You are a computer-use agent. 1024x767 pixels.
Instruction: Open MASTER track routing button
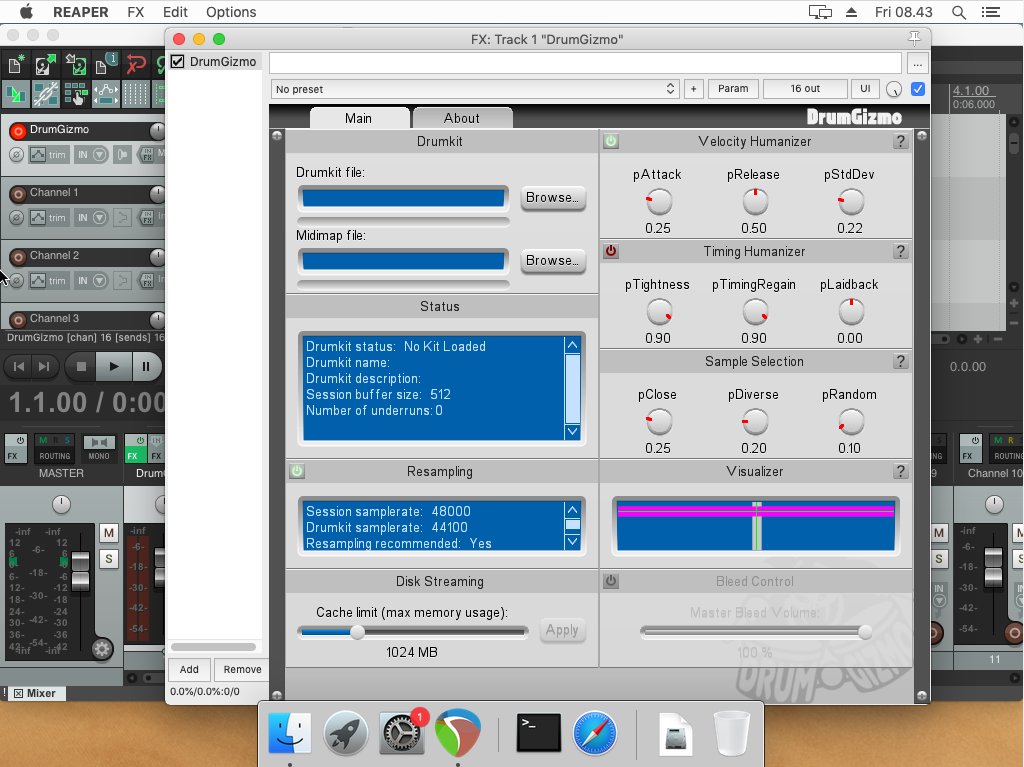point(55,448)
